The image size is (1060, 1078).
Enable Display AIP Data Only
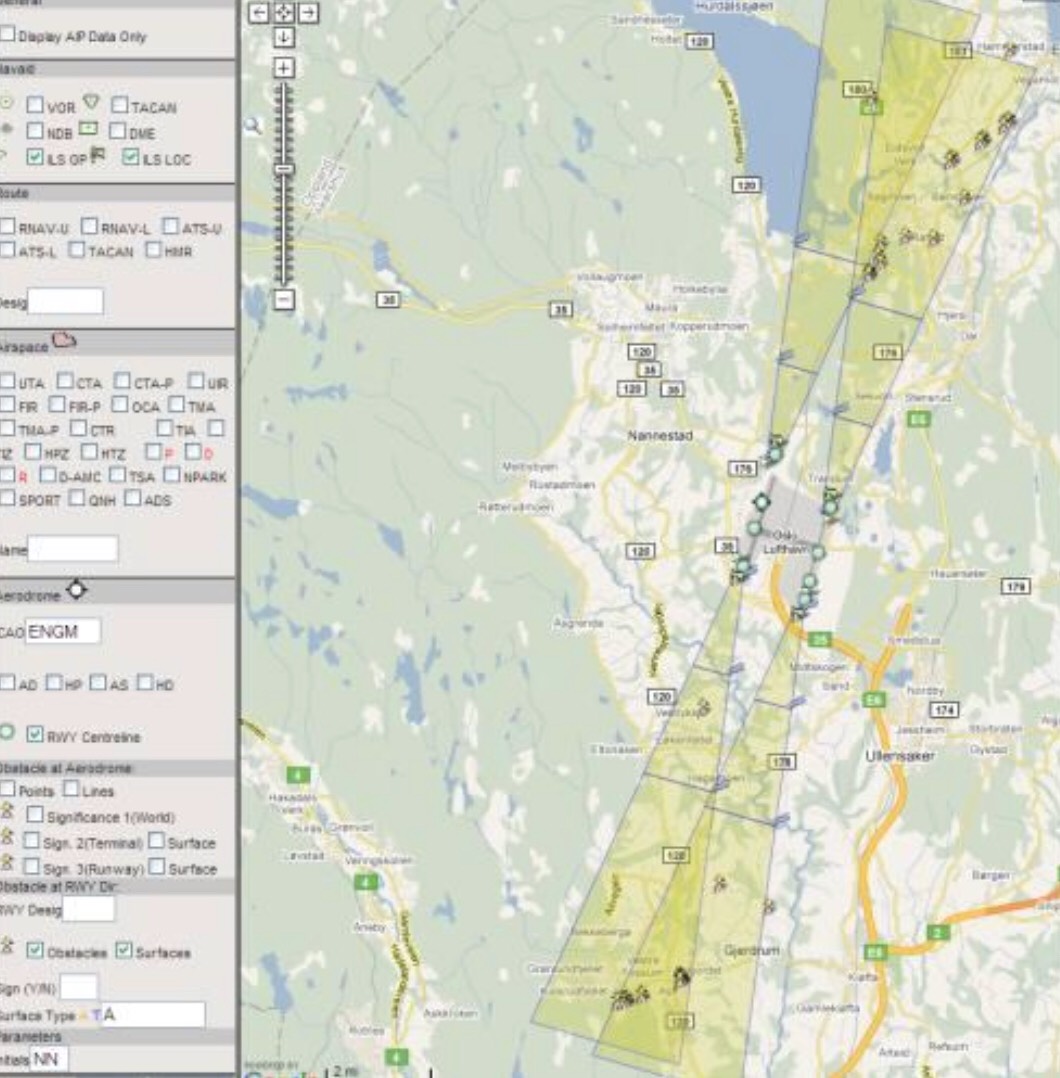[x=8, y=33]
